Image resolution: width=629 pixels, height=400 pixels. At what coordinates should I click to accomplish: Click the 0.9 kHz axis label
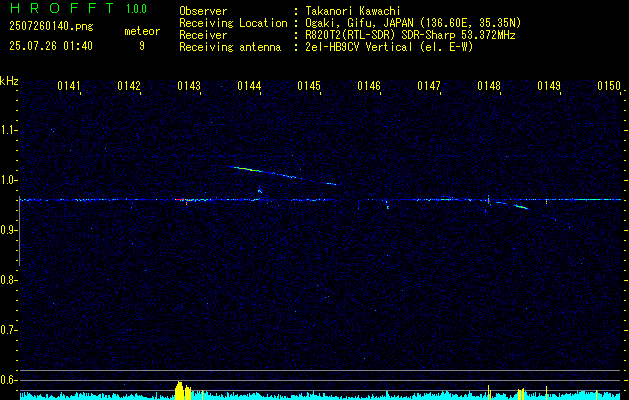(x=8, y=230)
